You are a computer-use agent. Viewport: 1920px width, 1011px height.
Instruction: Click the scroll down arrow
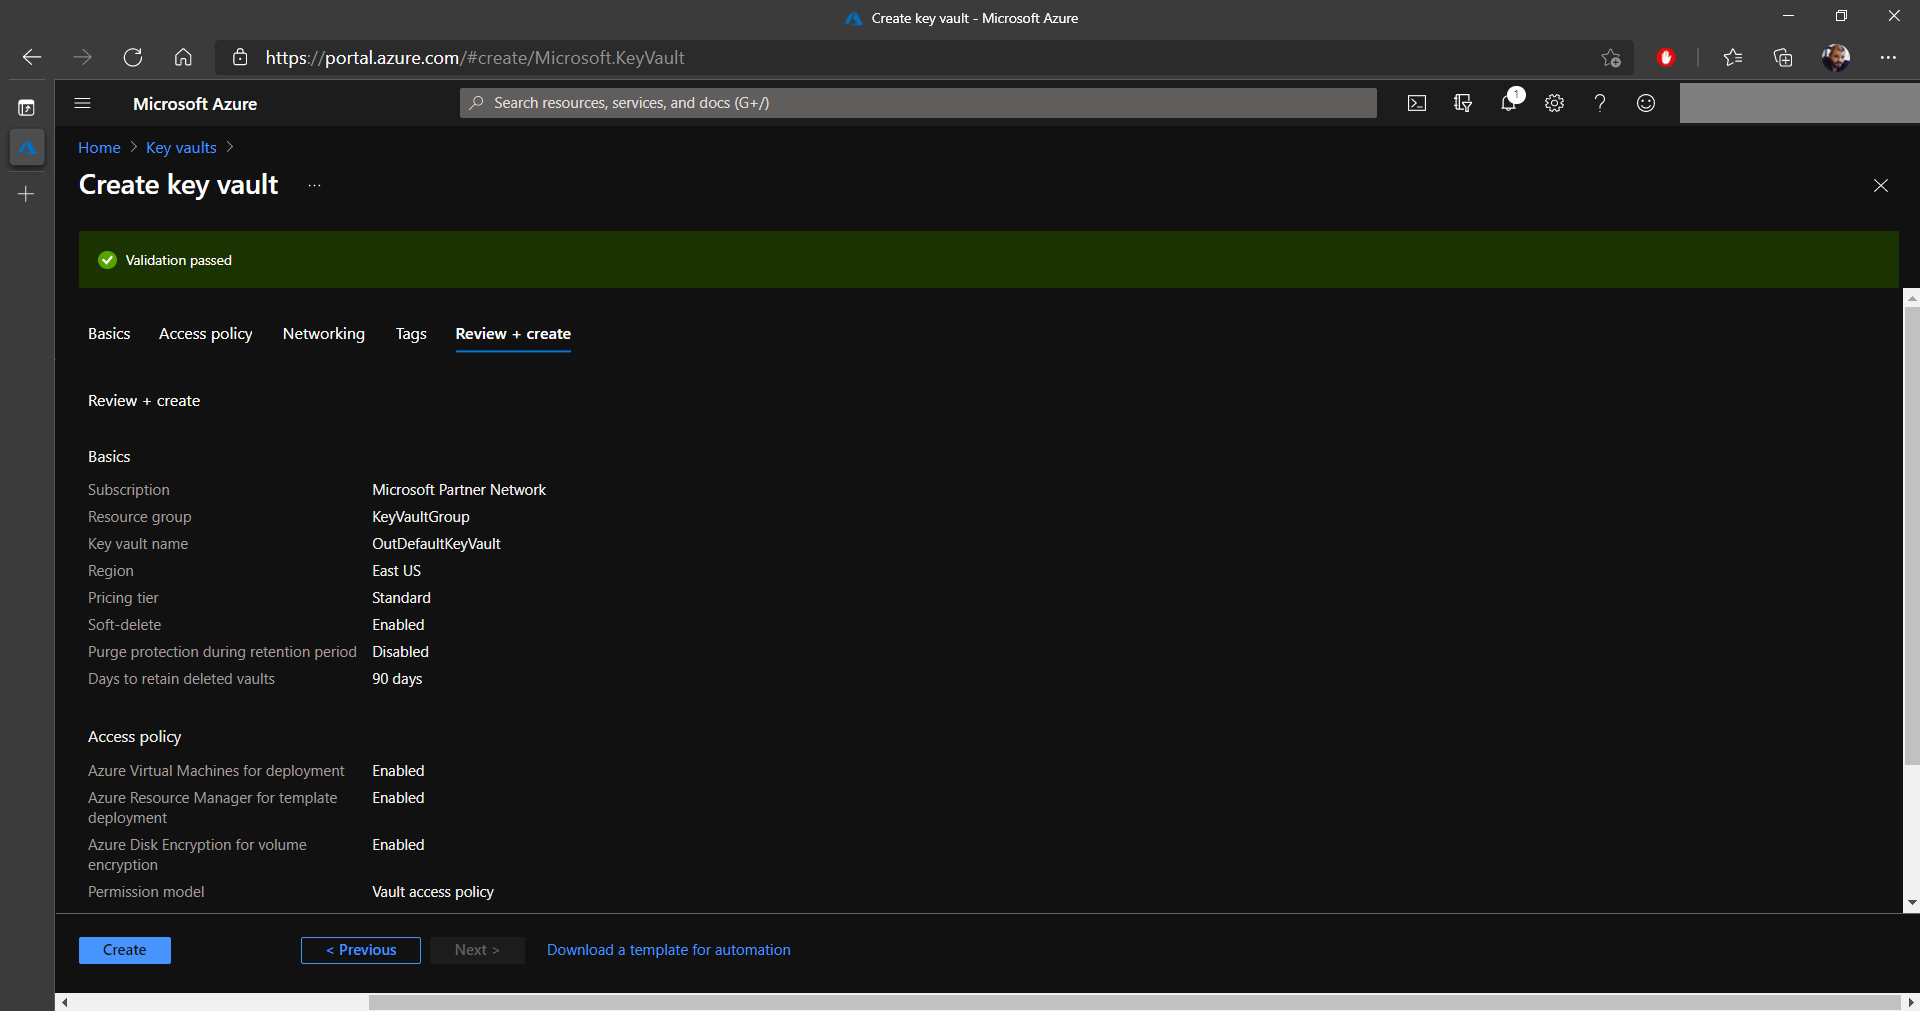pos(1912,903)
